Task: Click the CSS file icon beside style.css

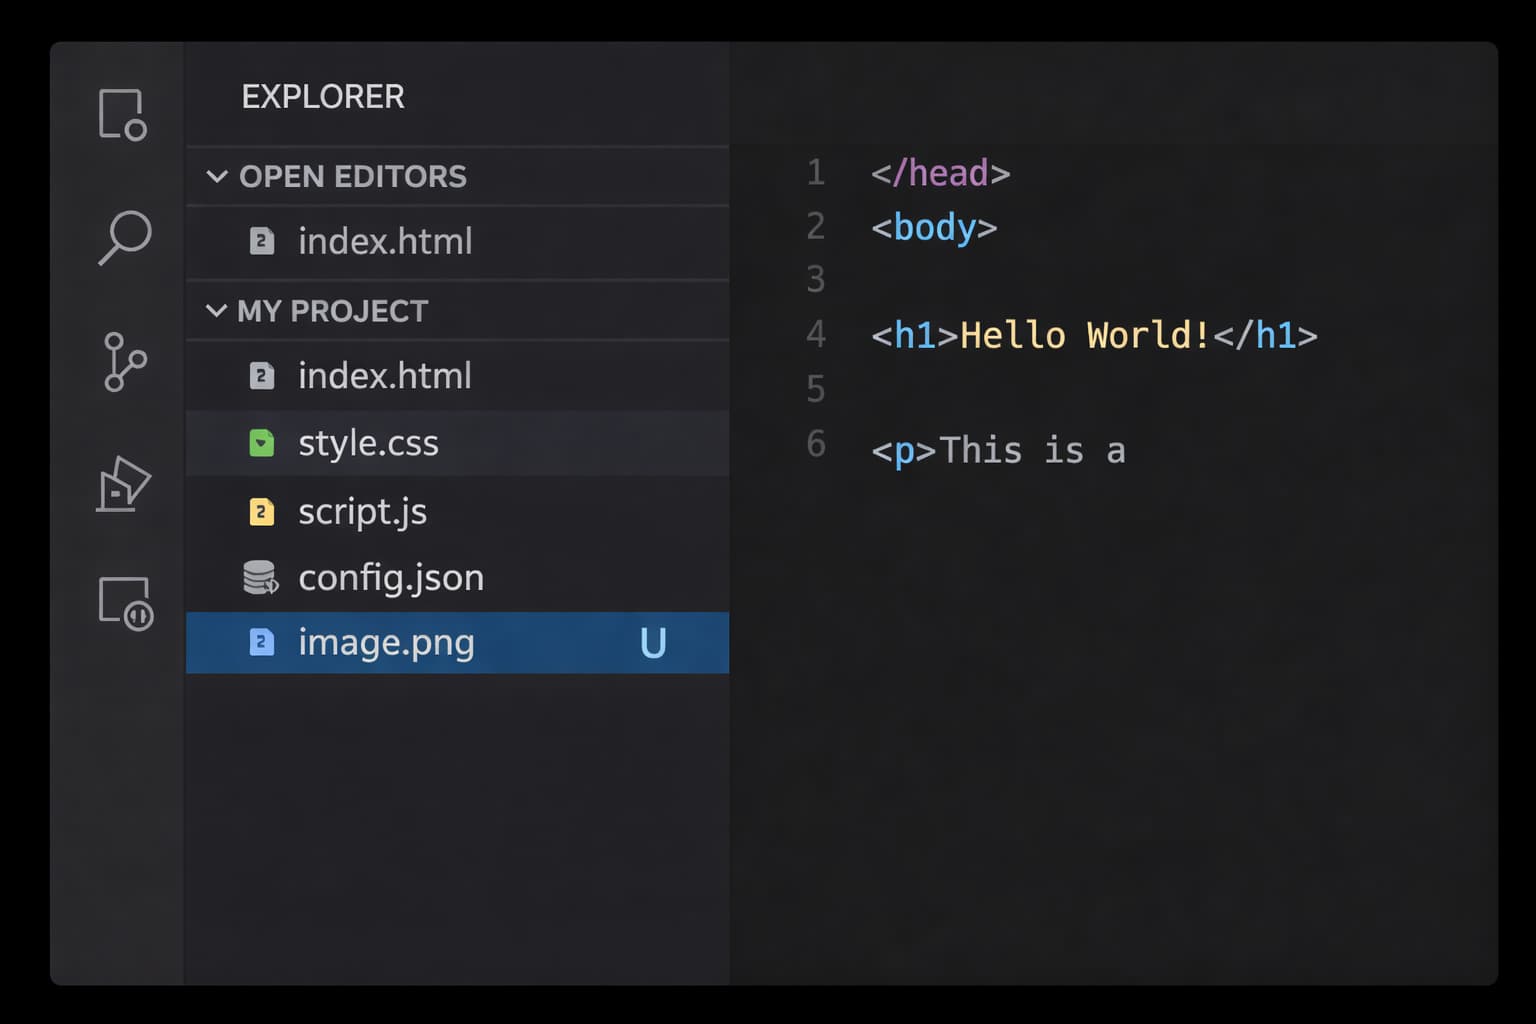Action: [261, 443]
